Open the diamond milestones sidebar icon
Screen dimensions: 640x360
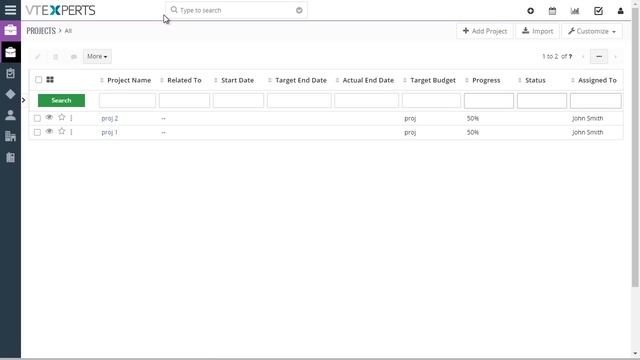[x=10, y=94]
